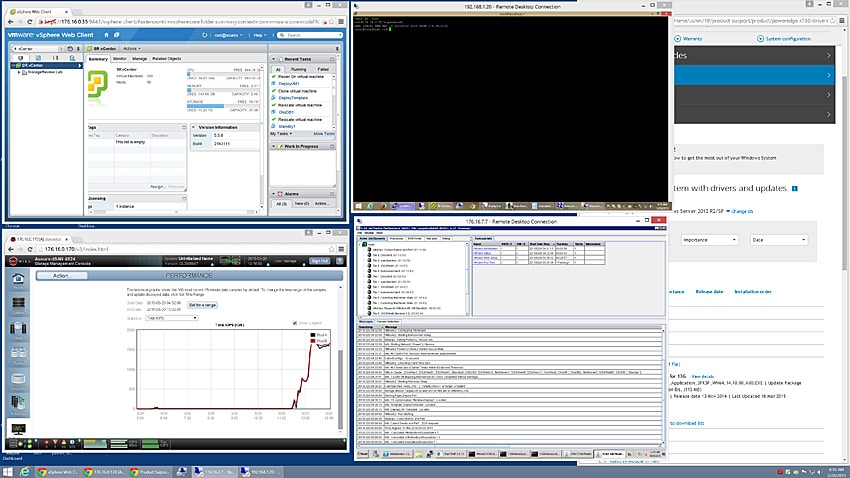Click the storage console address bar
Image resolution: width=850 pixels, height=478 pixels.
pos(184,249)
